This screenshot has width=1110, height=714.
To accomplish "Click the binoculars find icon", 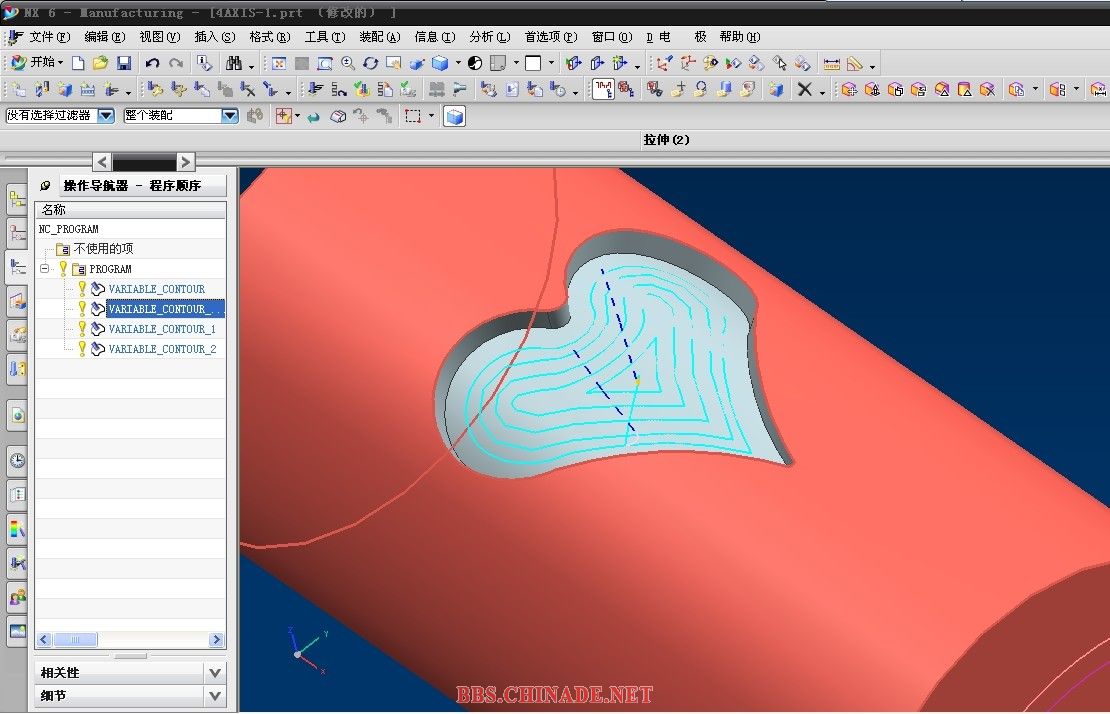I will [234, 63].
